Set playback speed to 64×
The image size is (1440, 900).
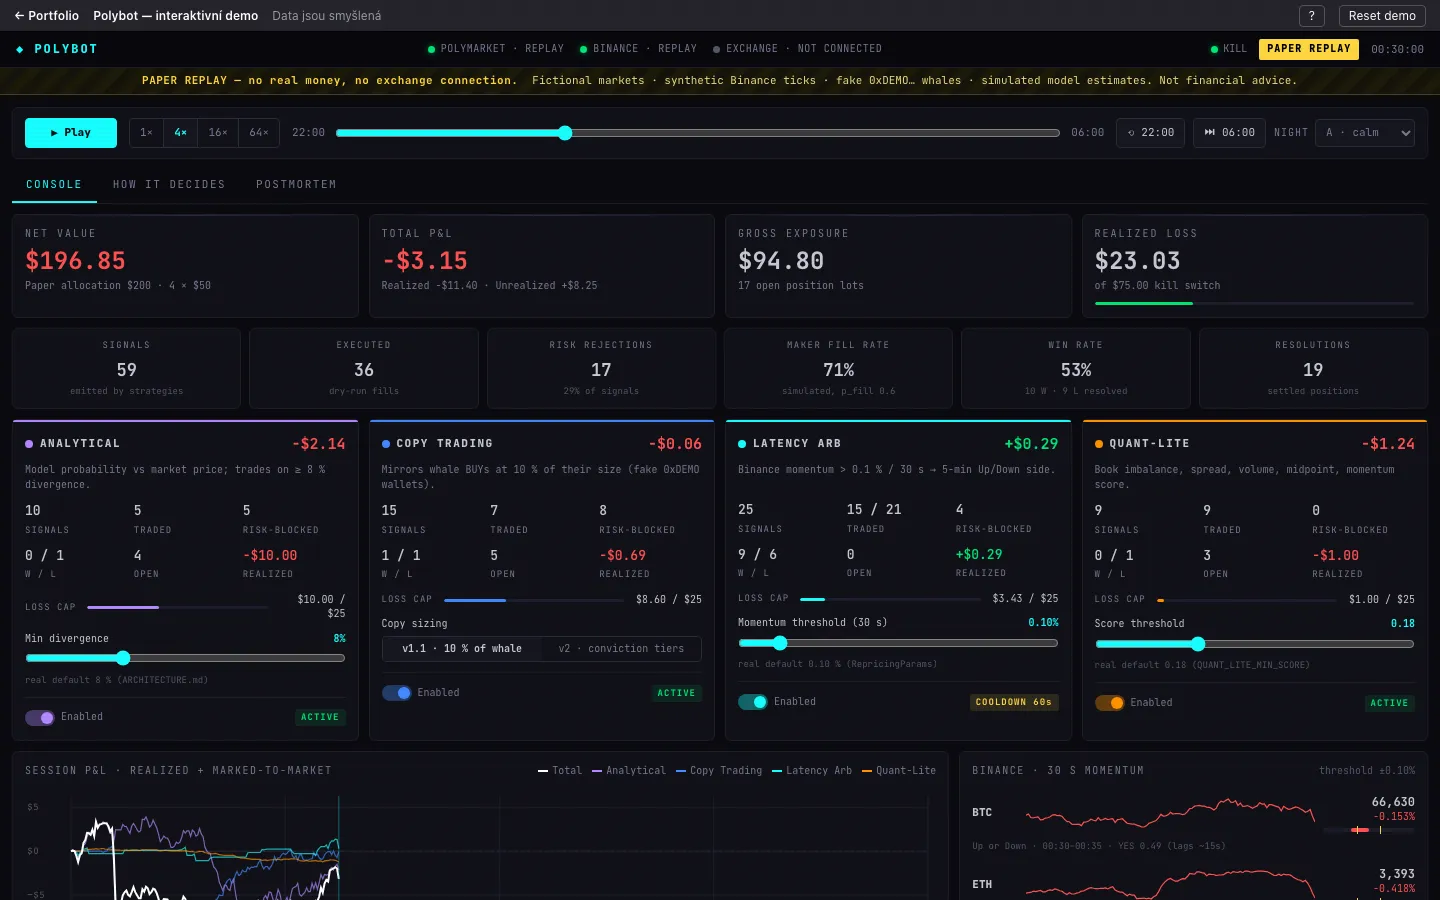click(259, 132)
